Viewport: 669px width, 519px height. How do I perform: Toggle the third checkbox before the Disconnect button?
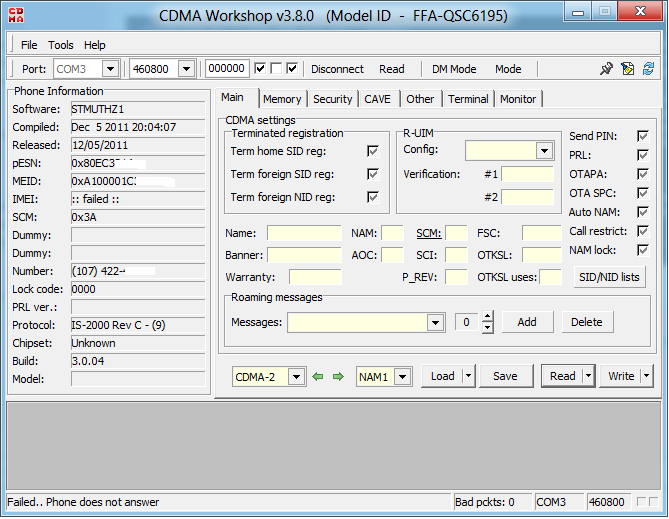(x=292, y=68)
